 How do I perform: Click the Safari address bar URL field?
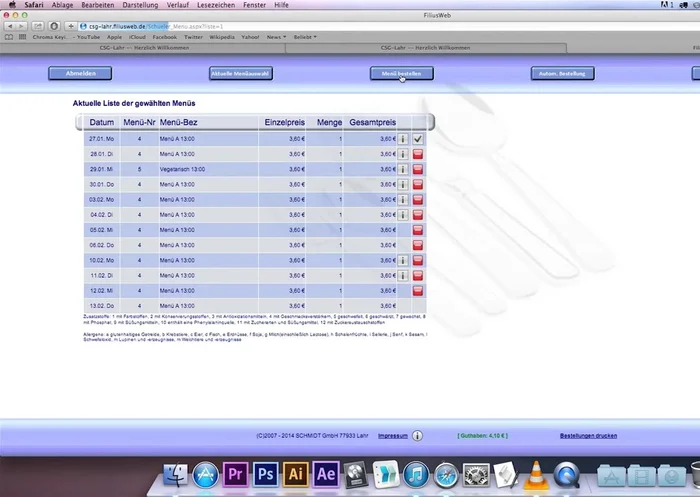click(300, 25)
